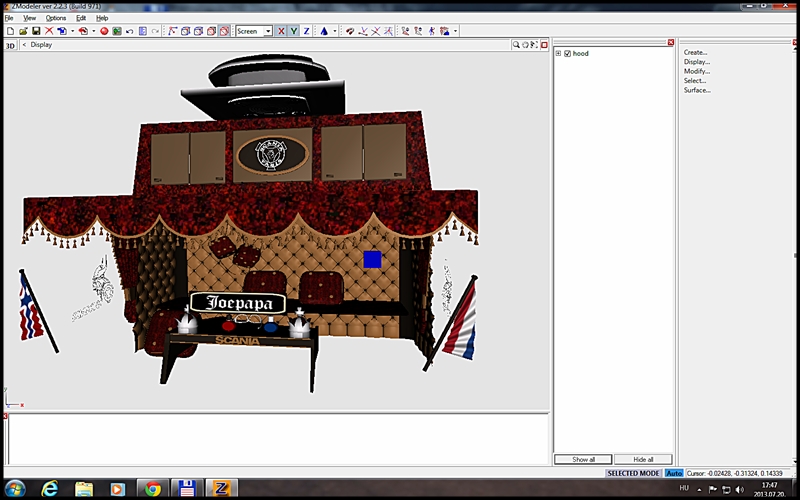Click the Save disk toolbar icon
The width and height of the screenshot is (800, 500).
[35, 31]
